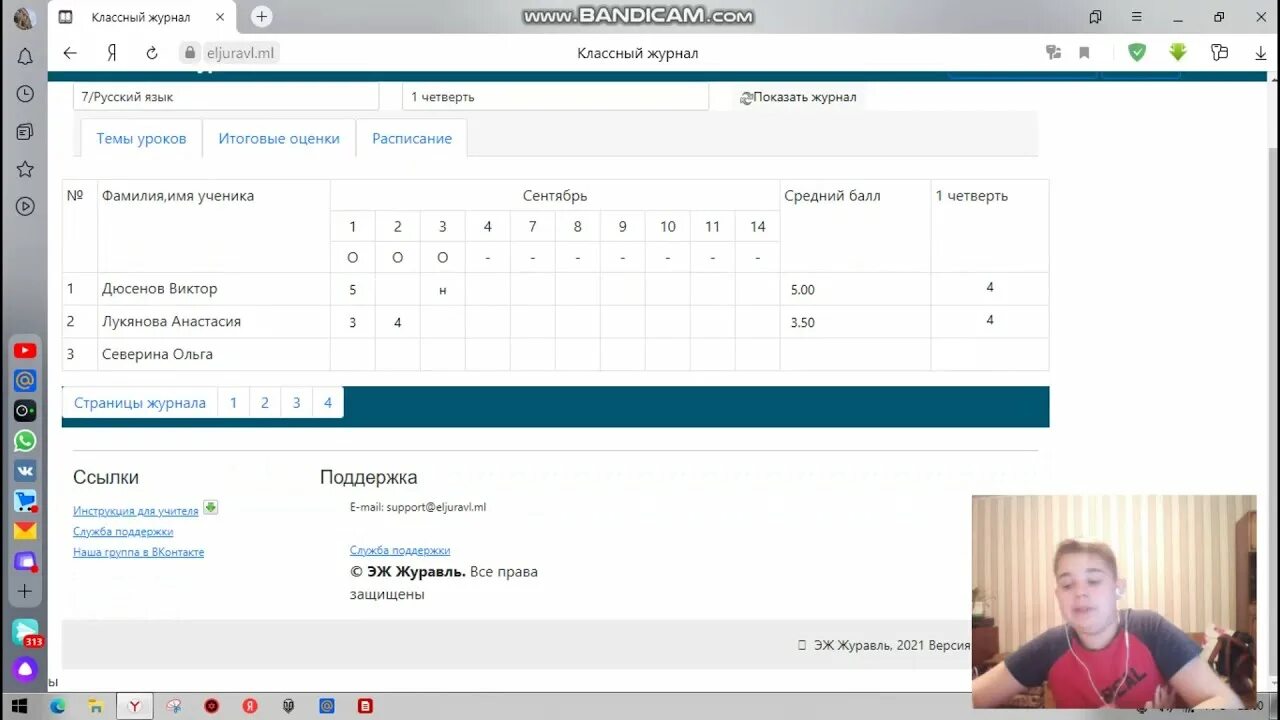Select Лукянова Анастасия's grade 3 cell
Viewport: 1280px width, 720px height.
point(352,322)
